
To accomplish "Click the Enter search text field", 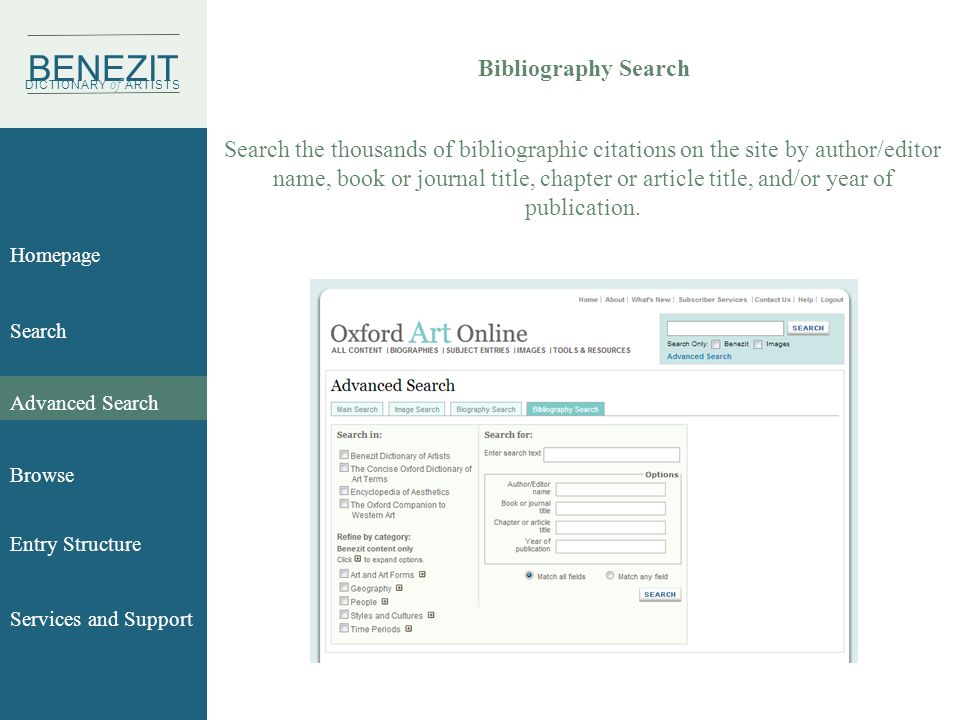I will [x=612, y=454].
